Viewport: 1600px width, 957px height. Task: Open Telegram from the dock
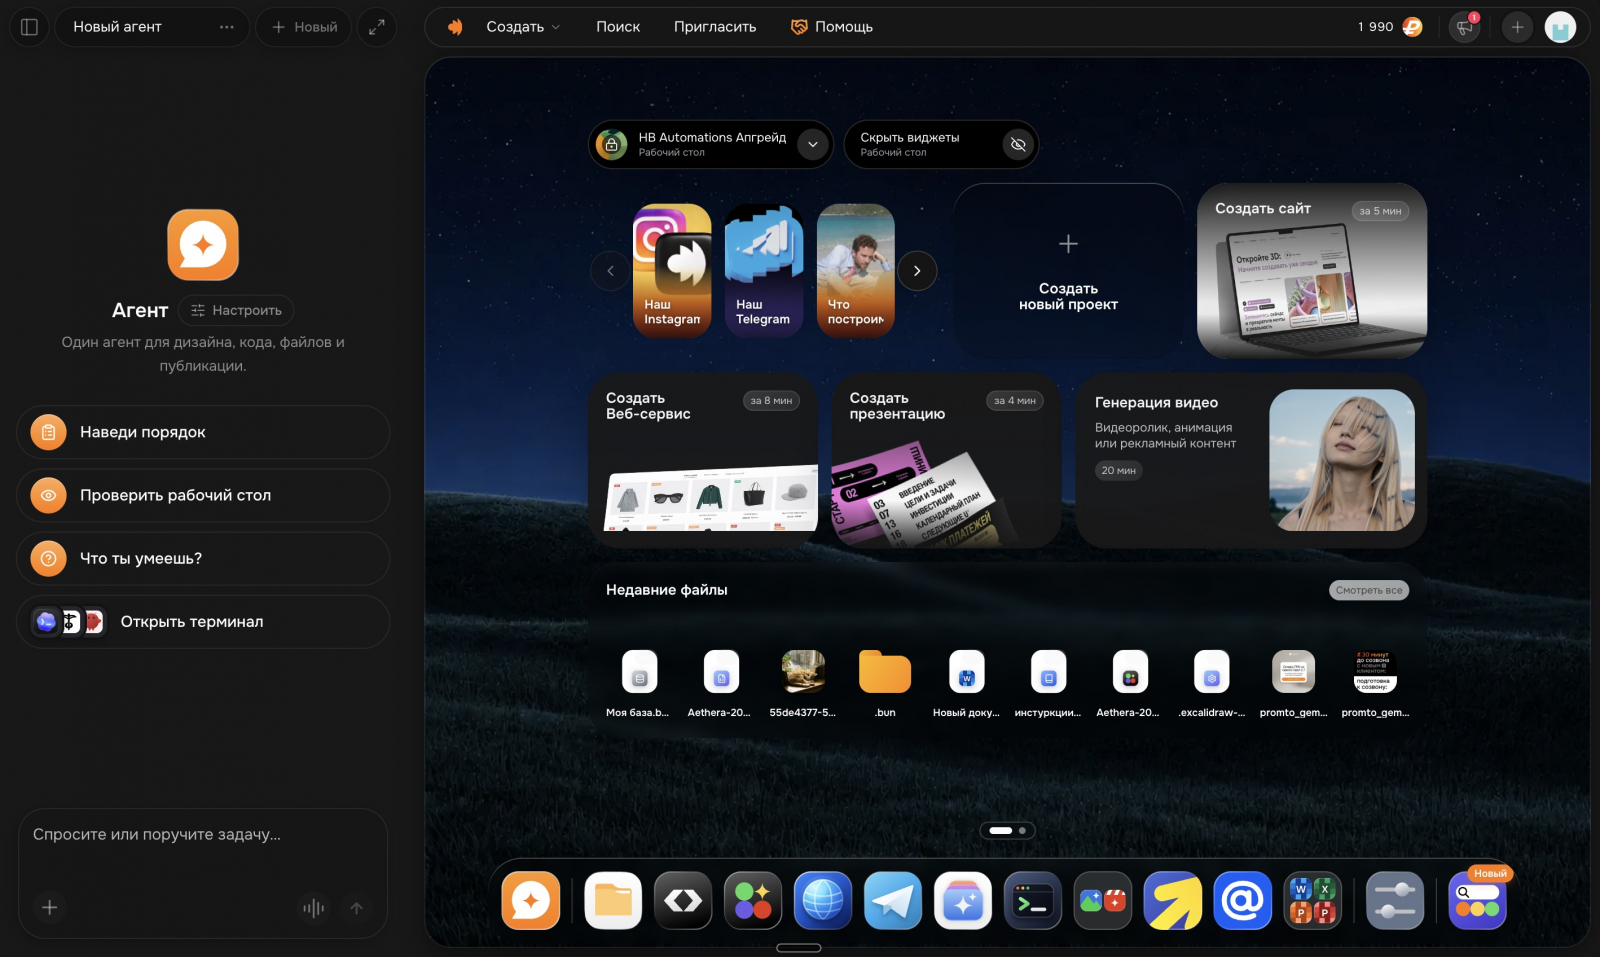click(893, 901)
